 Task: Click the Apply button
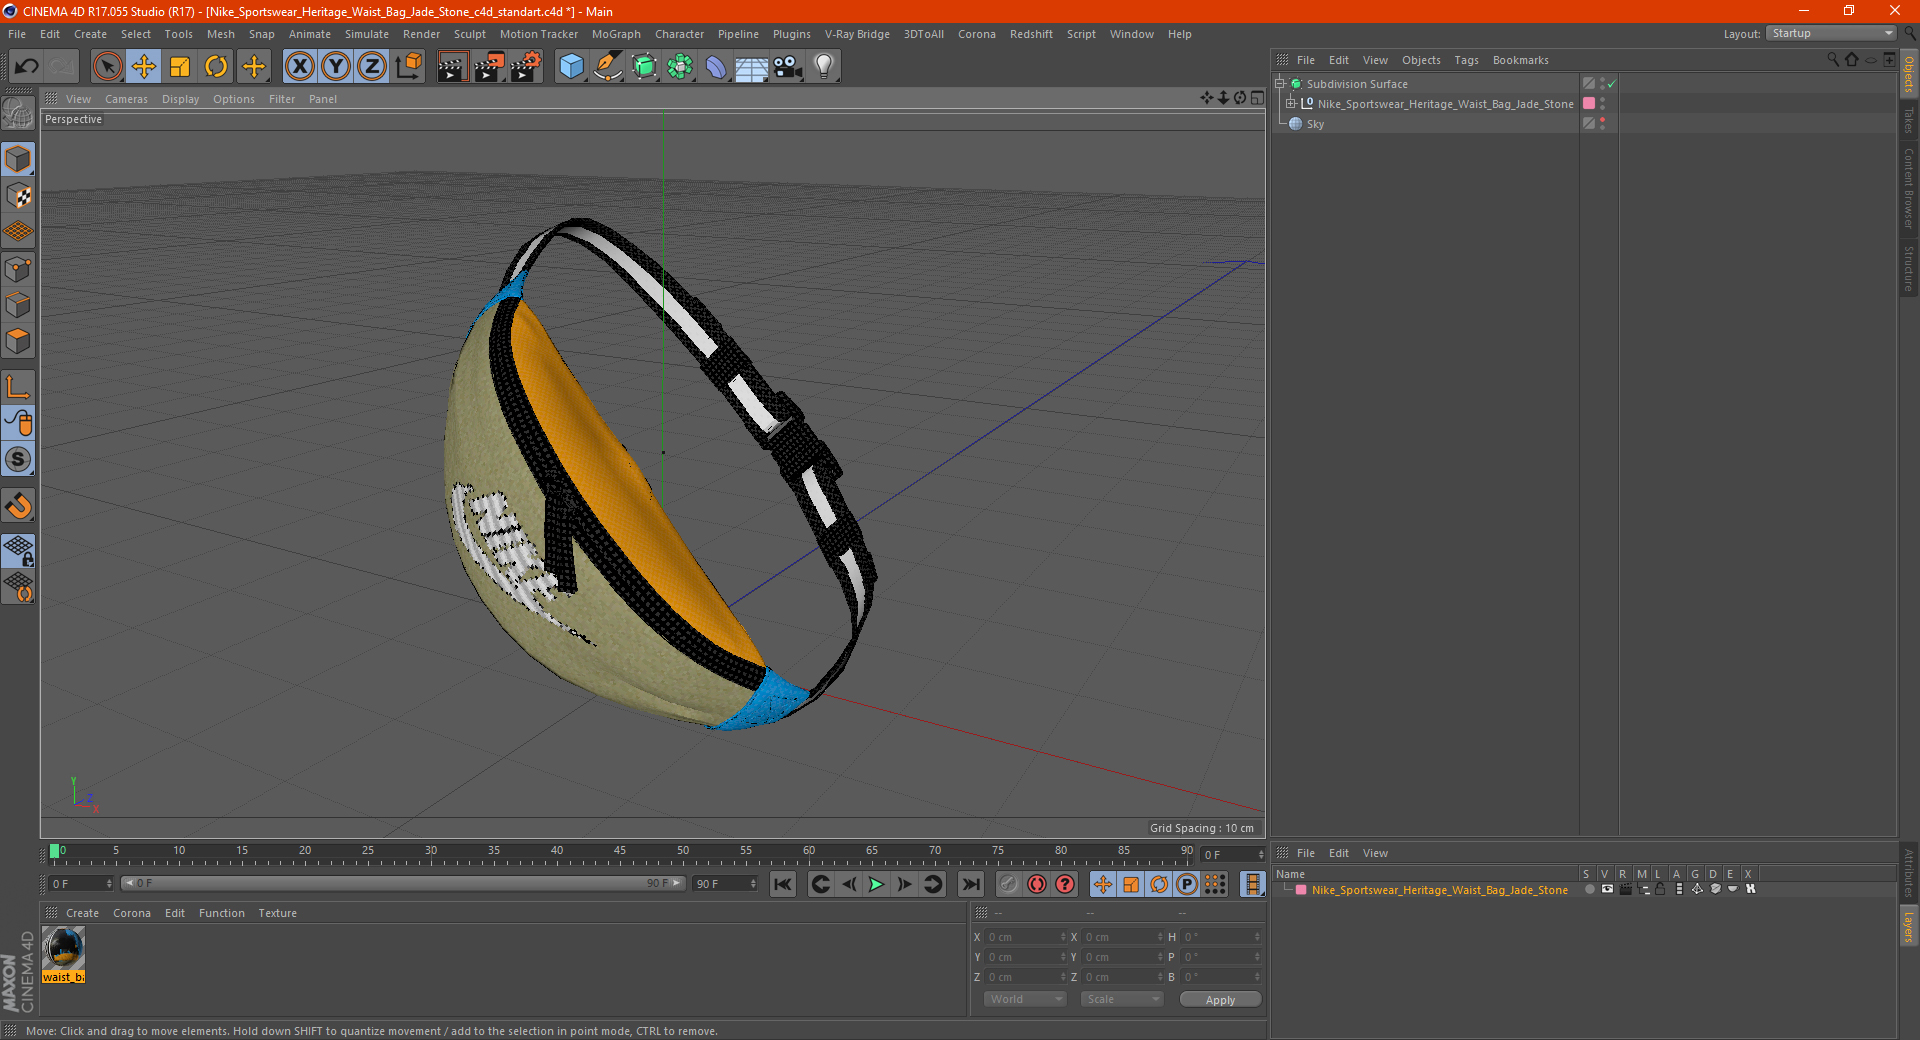(x=1220, y=999)
